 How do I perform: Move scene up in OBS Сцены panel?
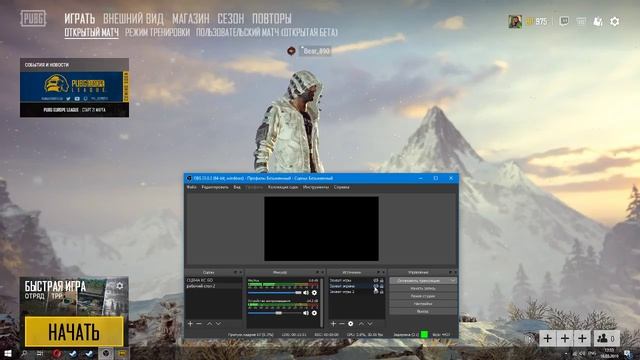[209, 324]
